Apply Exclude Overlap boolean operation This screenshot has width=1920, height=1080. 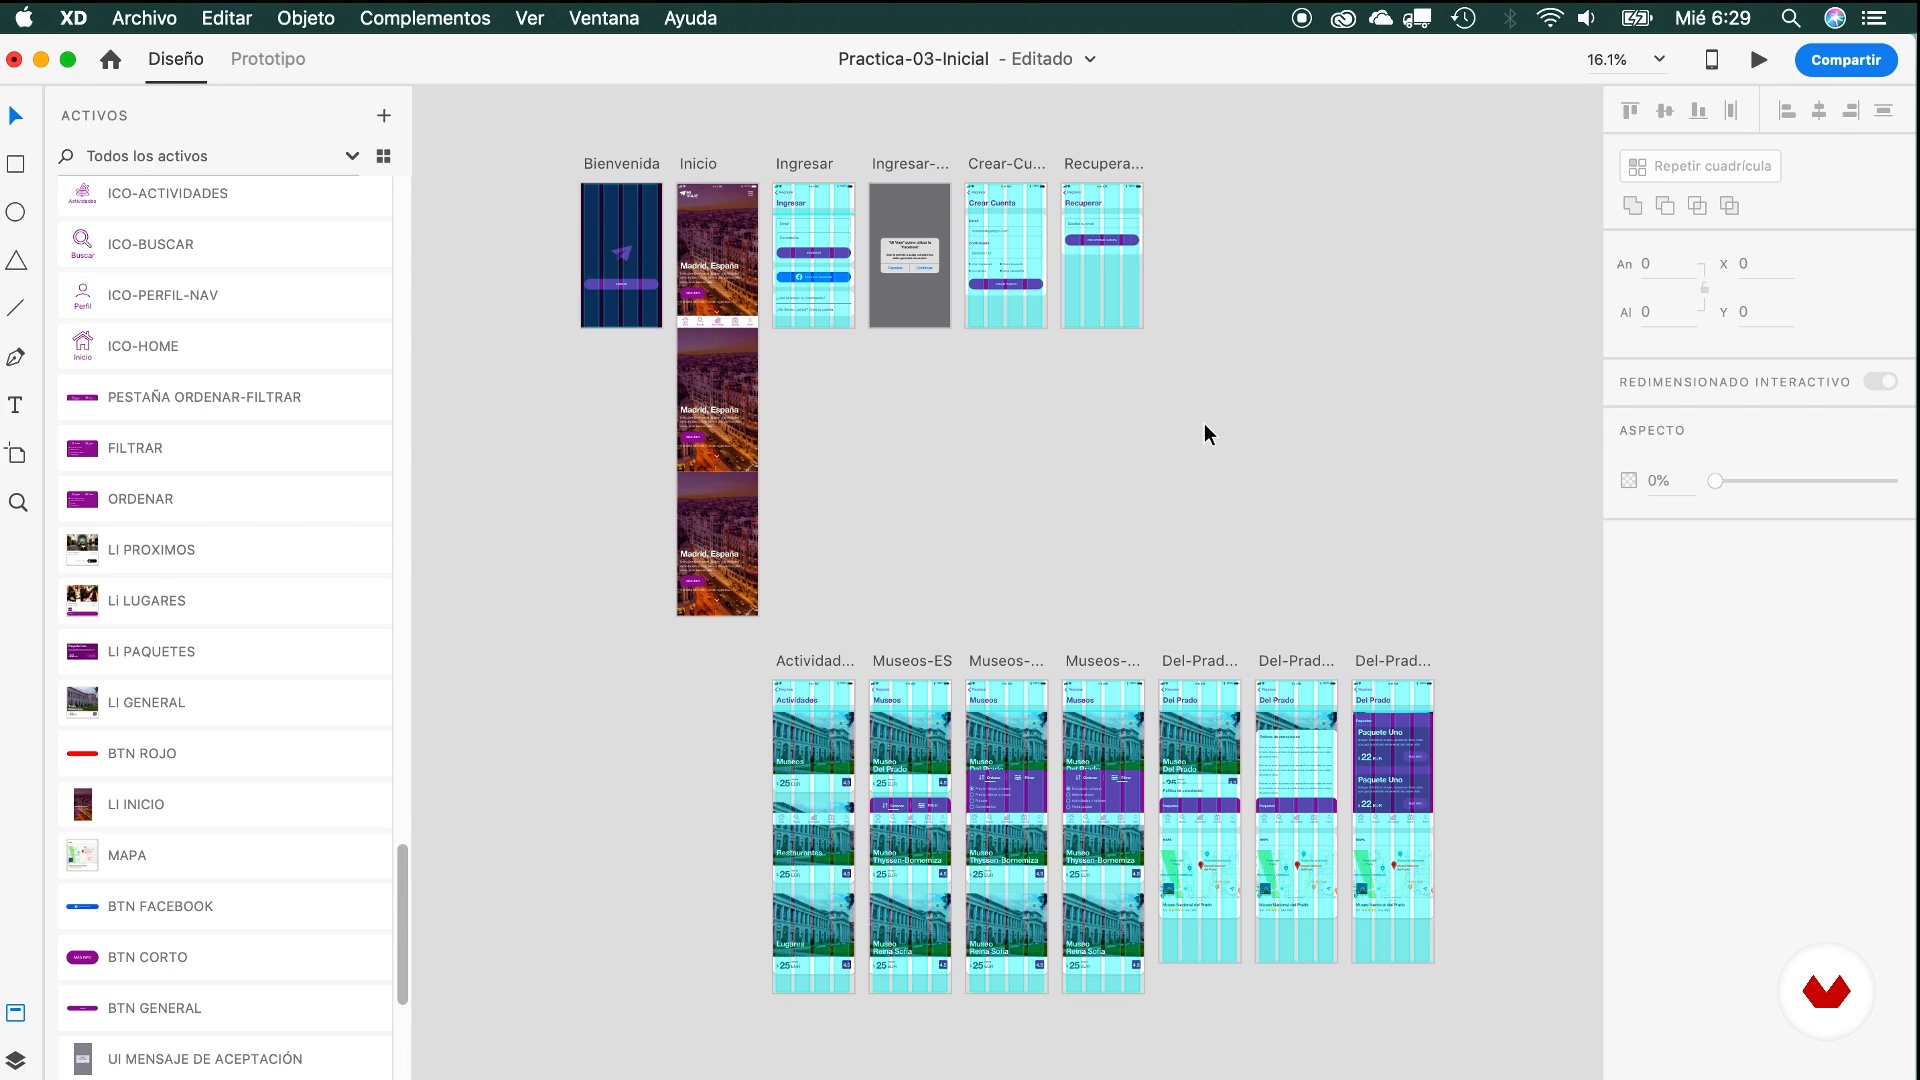point(1729,206)
